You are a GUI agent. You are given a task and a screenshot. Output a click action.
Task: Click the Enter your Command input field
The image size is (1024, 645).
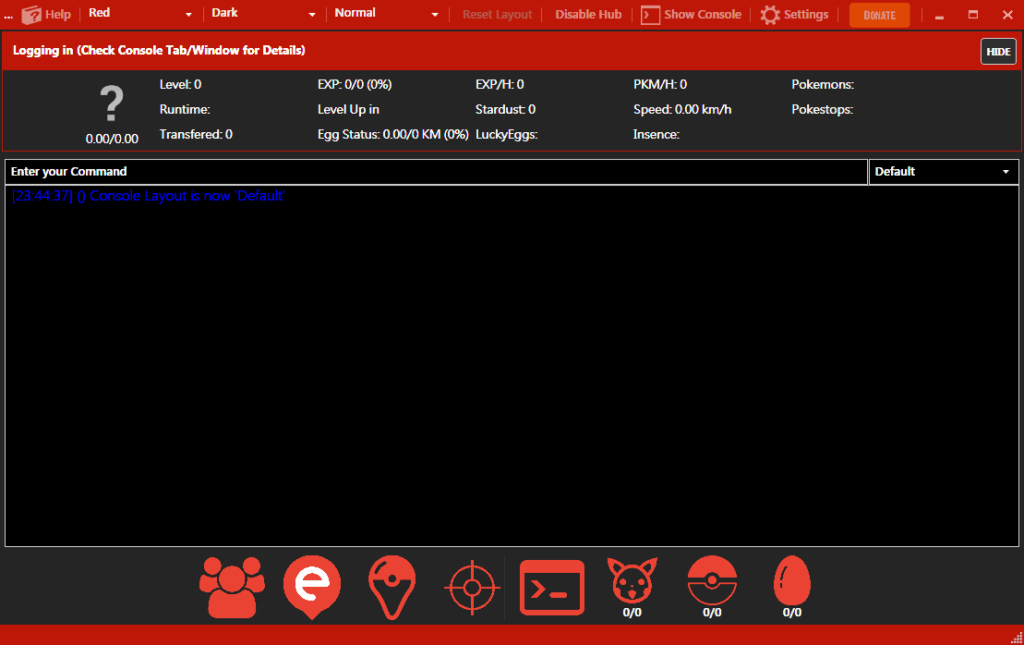[436, 172]
